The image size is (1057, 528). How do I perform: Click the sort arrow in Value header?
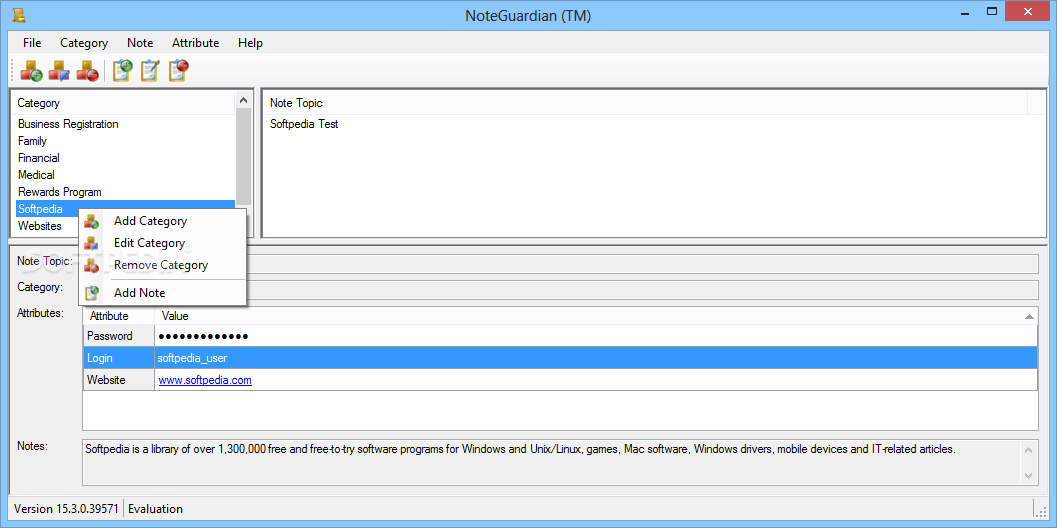pos(1029,316)
